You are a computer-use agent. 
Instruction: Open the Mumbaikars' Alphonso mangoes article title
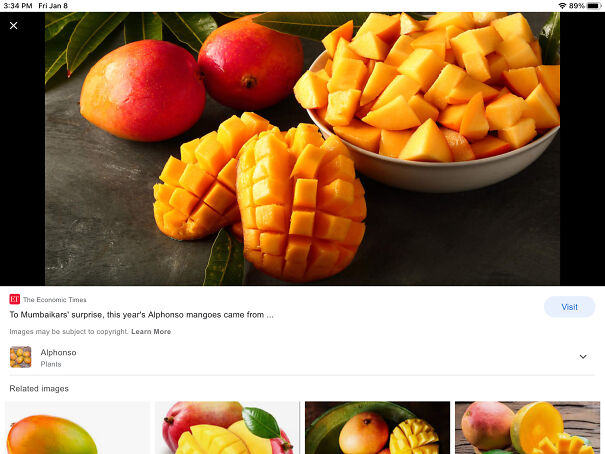point(142,315)
